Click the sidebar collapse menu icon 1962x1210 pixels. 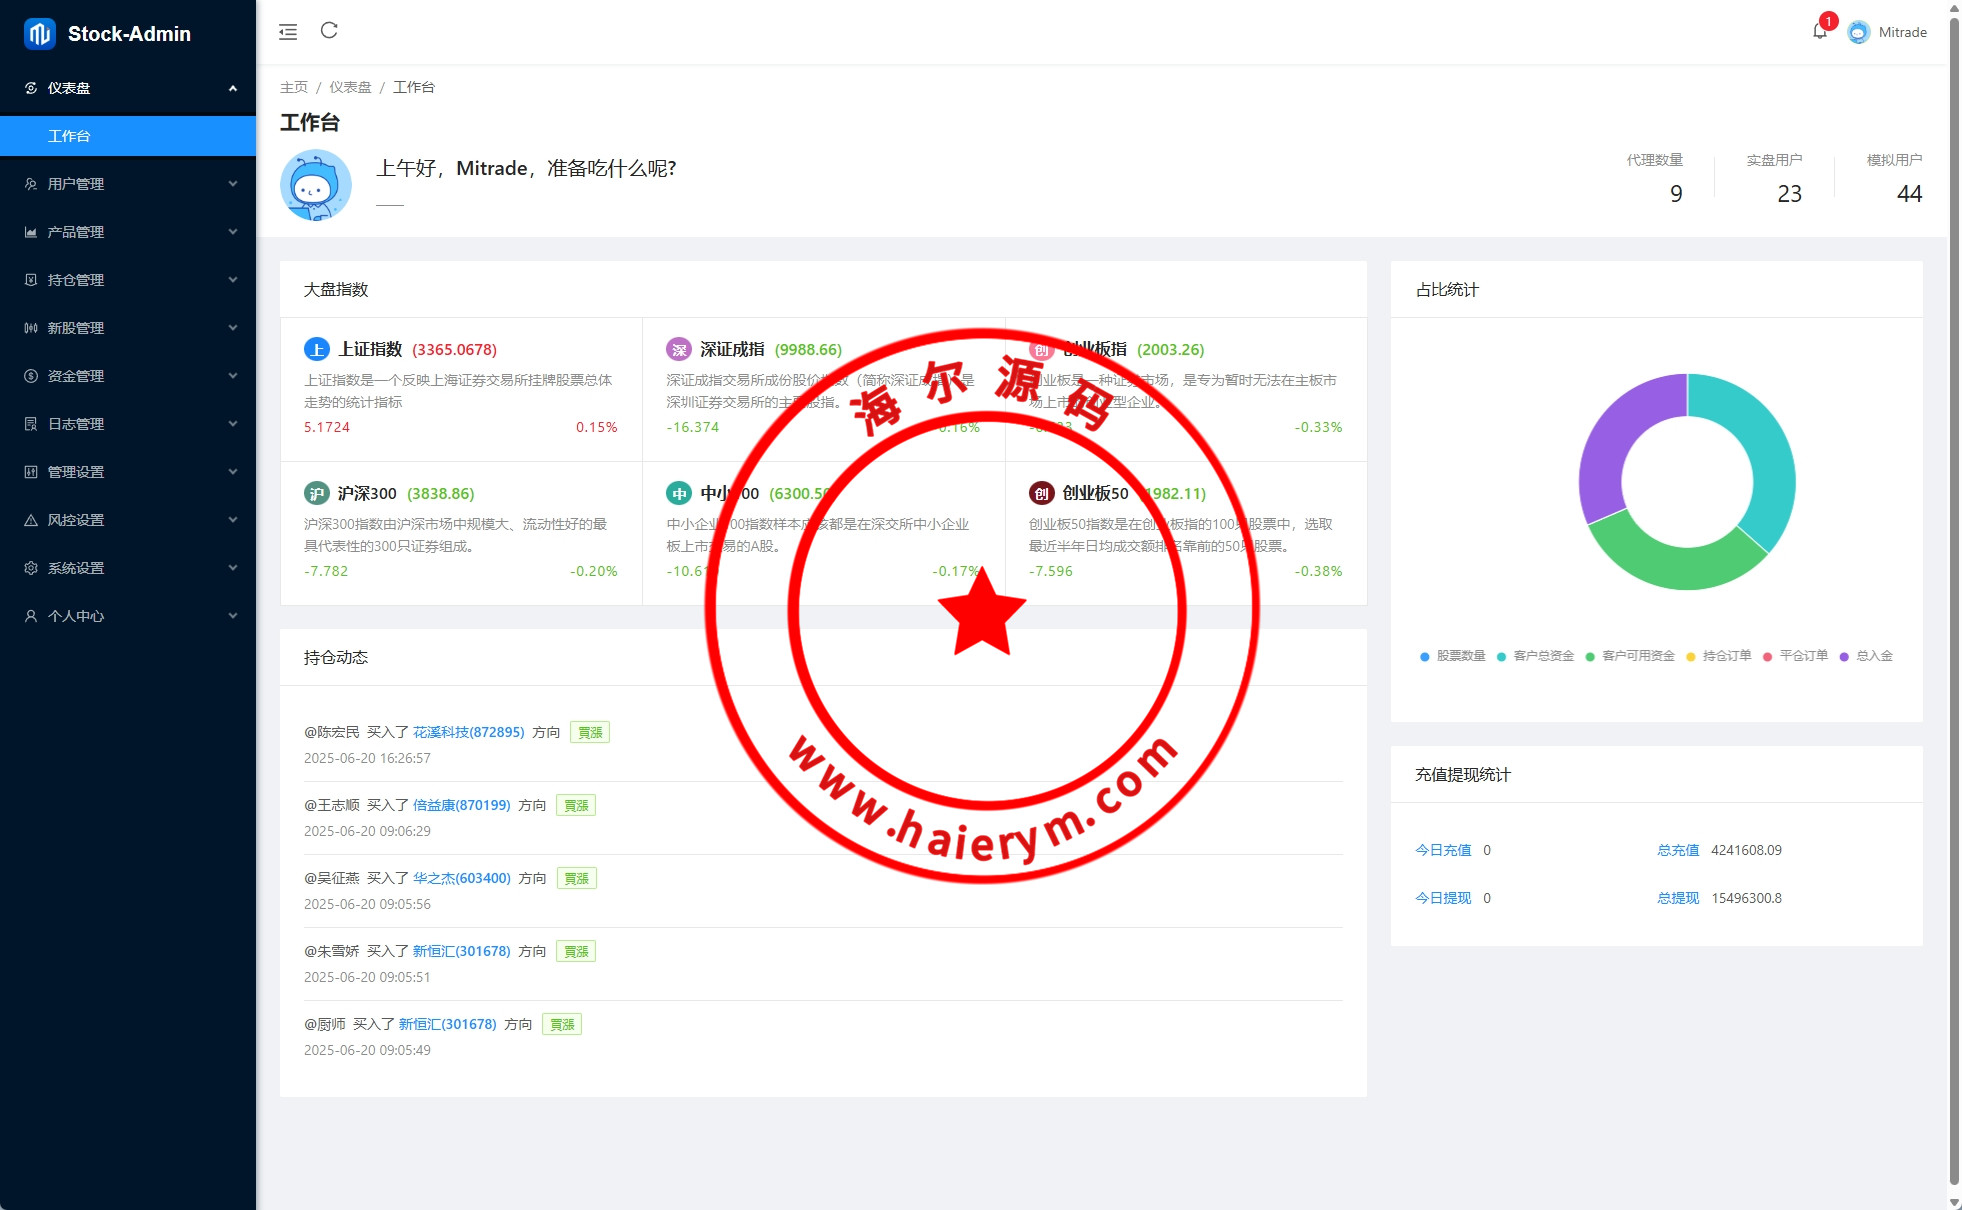point(288,32)
